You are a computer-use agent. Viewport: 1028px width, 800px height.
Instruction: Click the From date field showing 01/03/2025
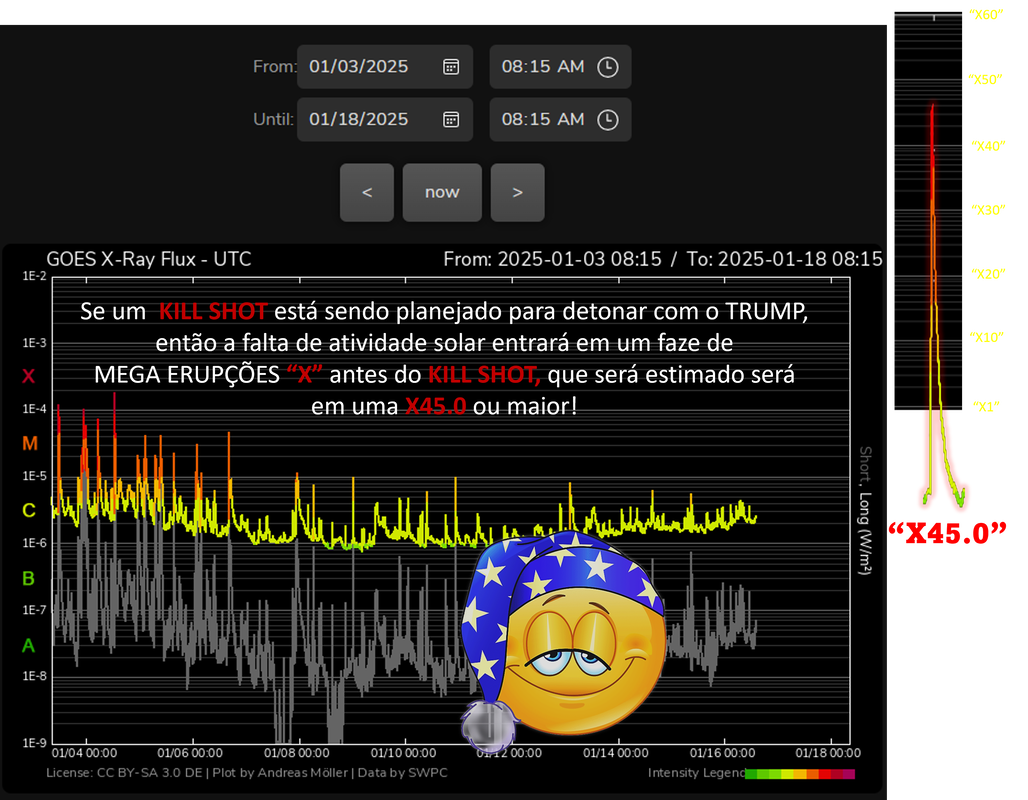[385, 67]
